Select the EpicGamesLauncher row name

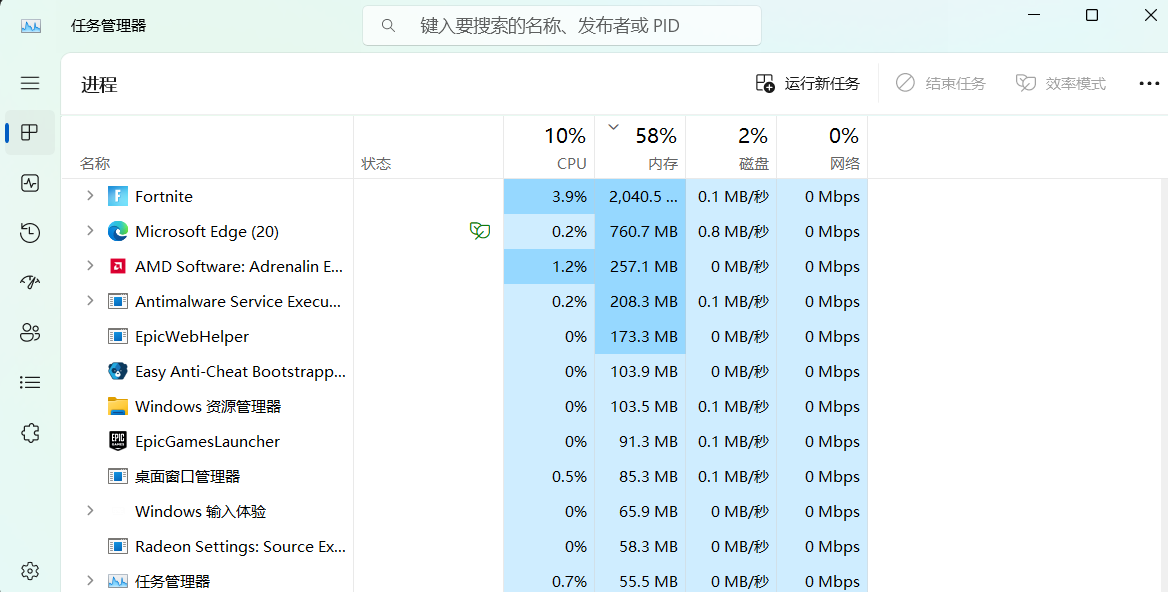click(x=208, y=442)
